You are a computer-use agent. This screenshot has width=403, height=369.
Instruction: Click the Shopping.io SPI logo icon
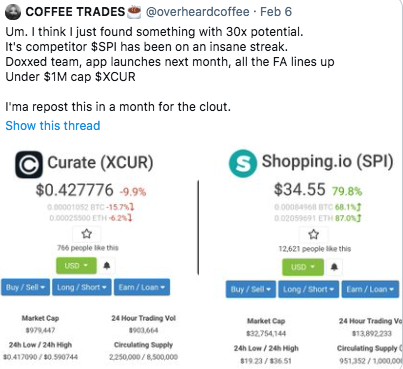pyautogui.click(x=243, y=163)
